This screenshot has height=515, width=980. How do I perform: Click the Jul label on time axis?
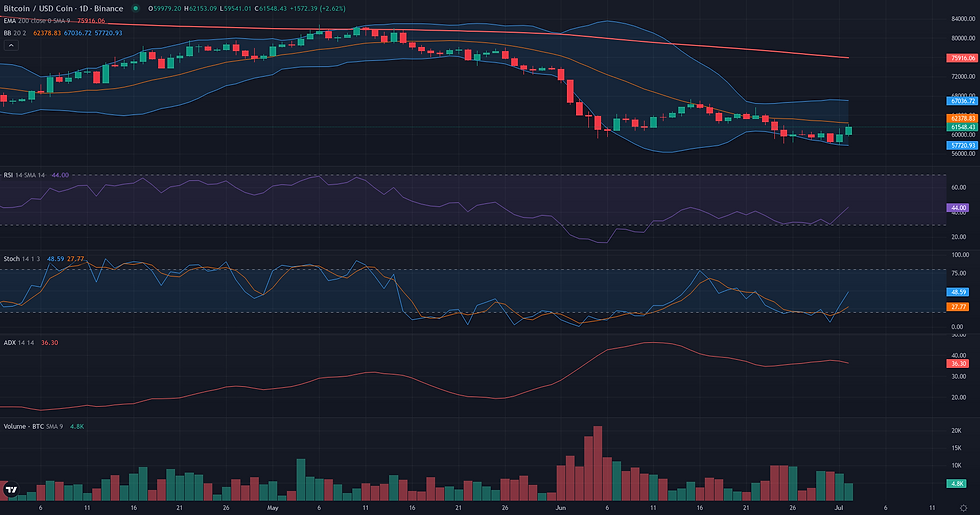click(839, 508)
